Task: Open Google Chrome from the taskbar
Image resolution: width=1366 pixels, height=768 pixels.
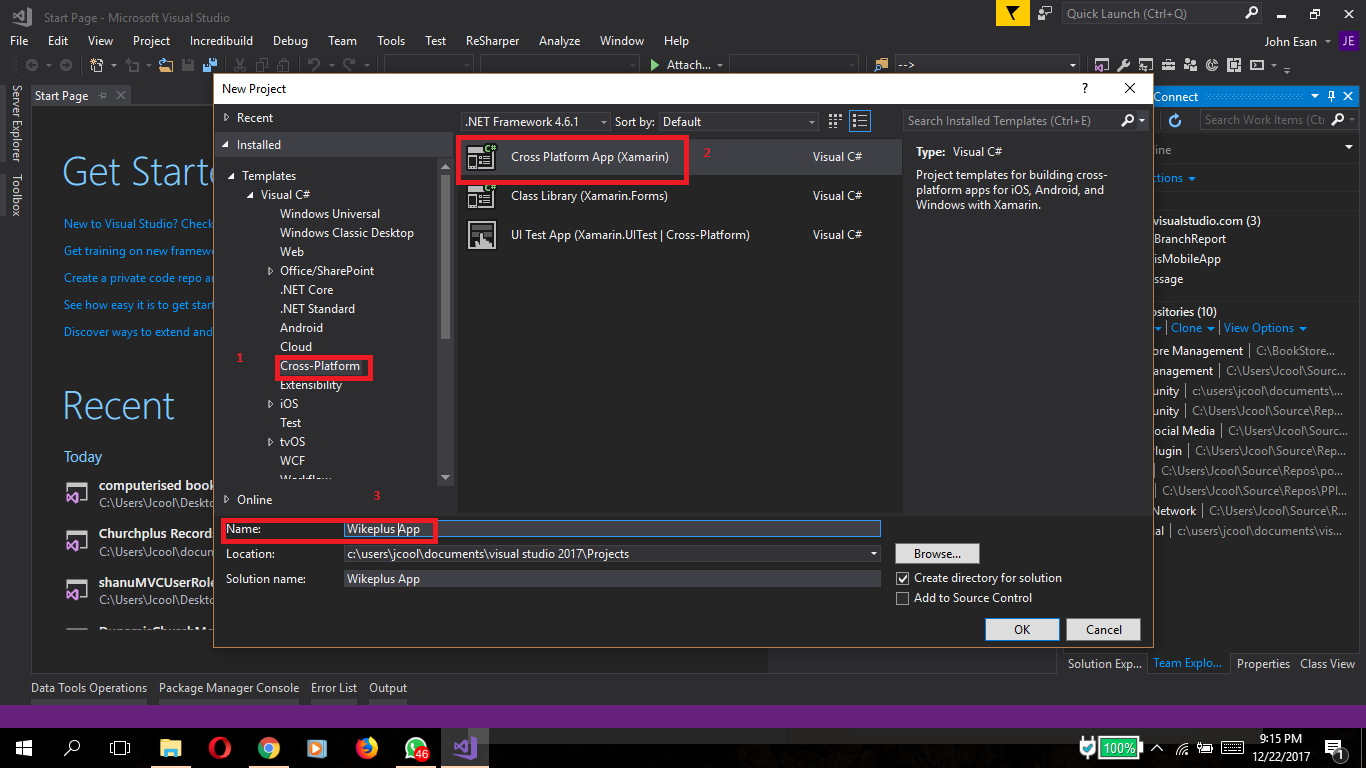Action: (x=268, y=747)
